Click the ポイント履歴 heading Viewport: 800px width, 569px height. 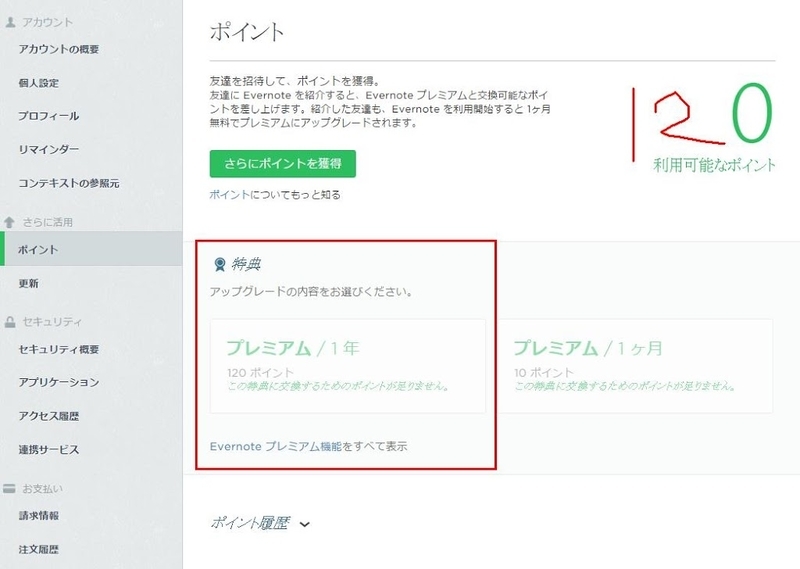point(250,523)
